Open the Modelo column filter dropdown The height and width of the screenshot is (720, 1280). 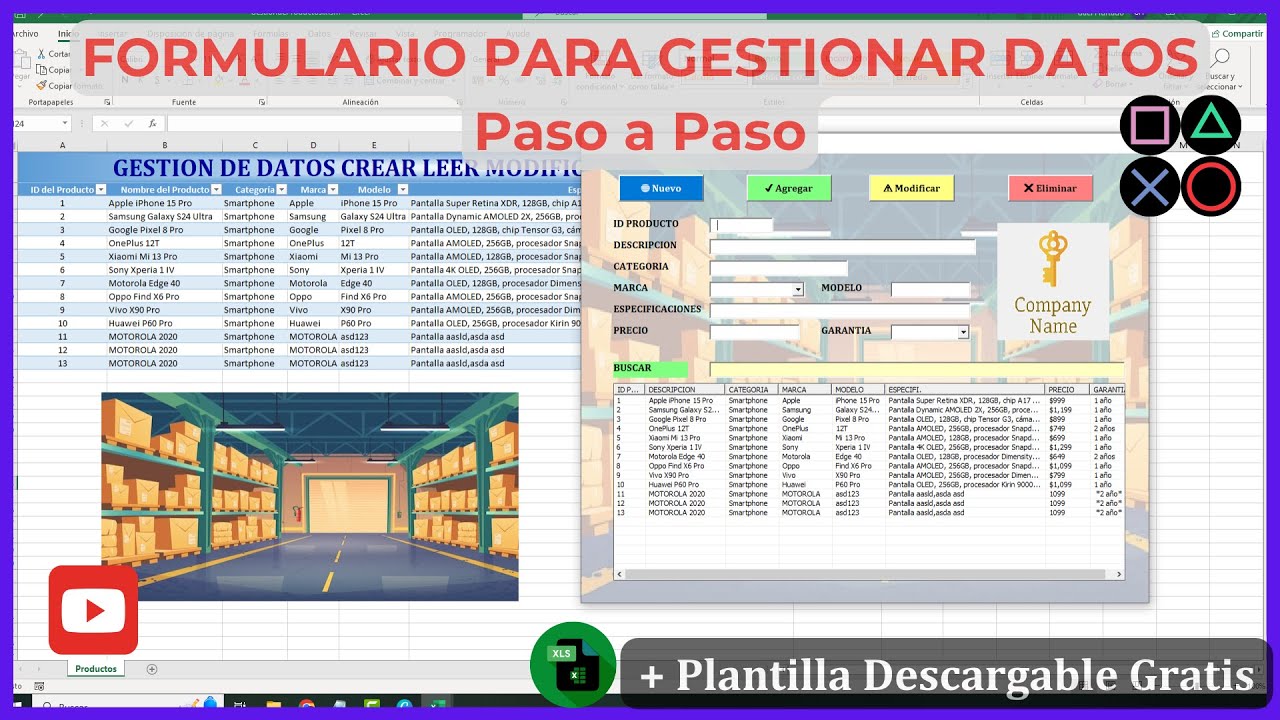(403, 189)
